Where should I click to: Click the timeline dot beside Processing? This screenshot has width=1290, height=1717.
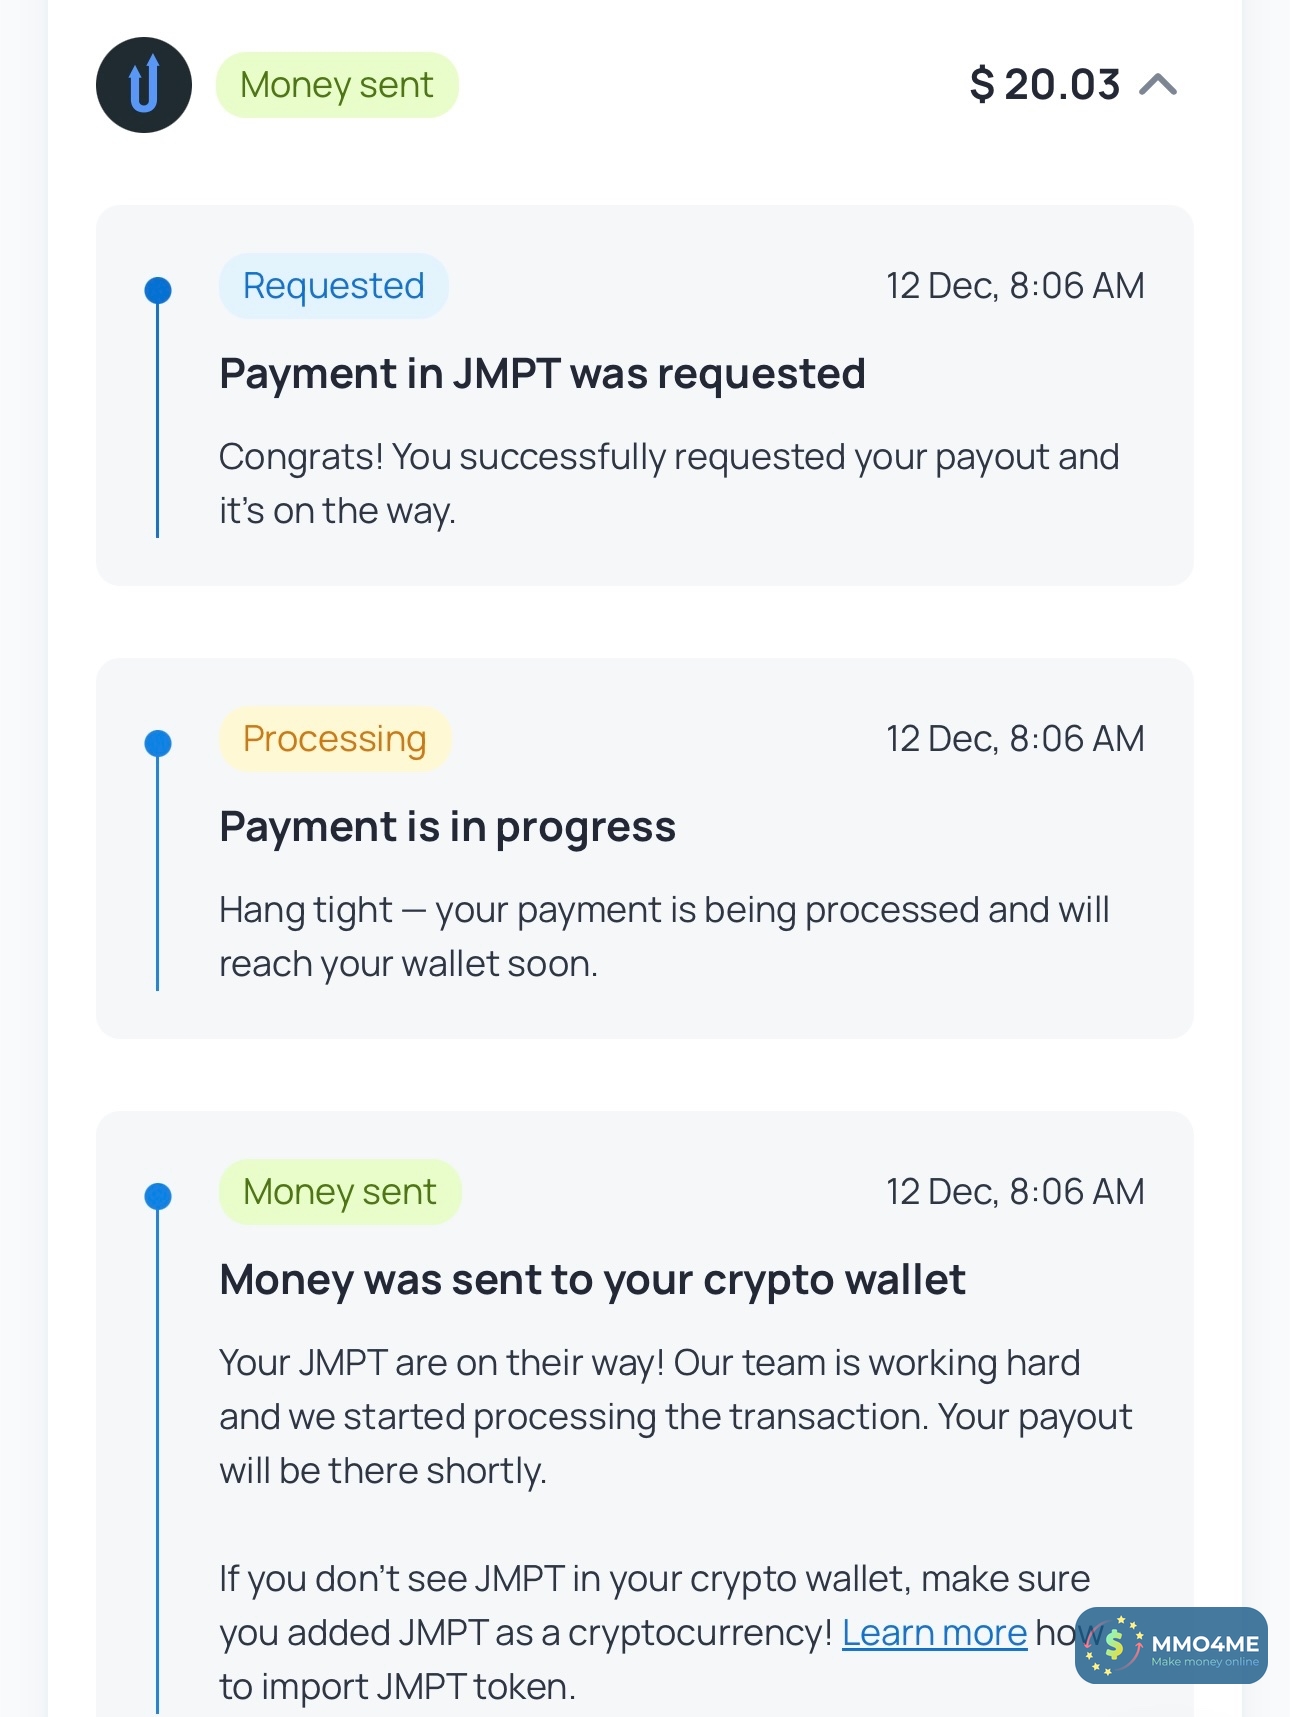[x=158, y=743]
